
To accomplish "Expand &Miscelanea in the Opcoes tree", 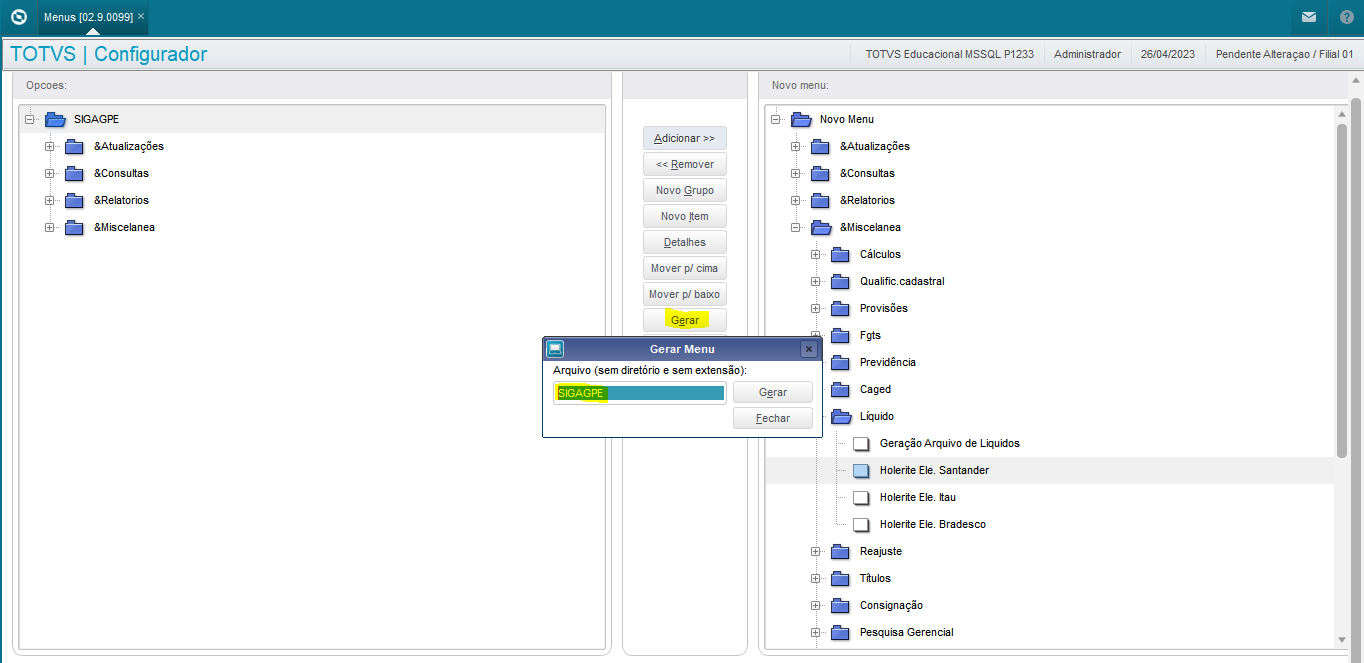I will point(50,227).
